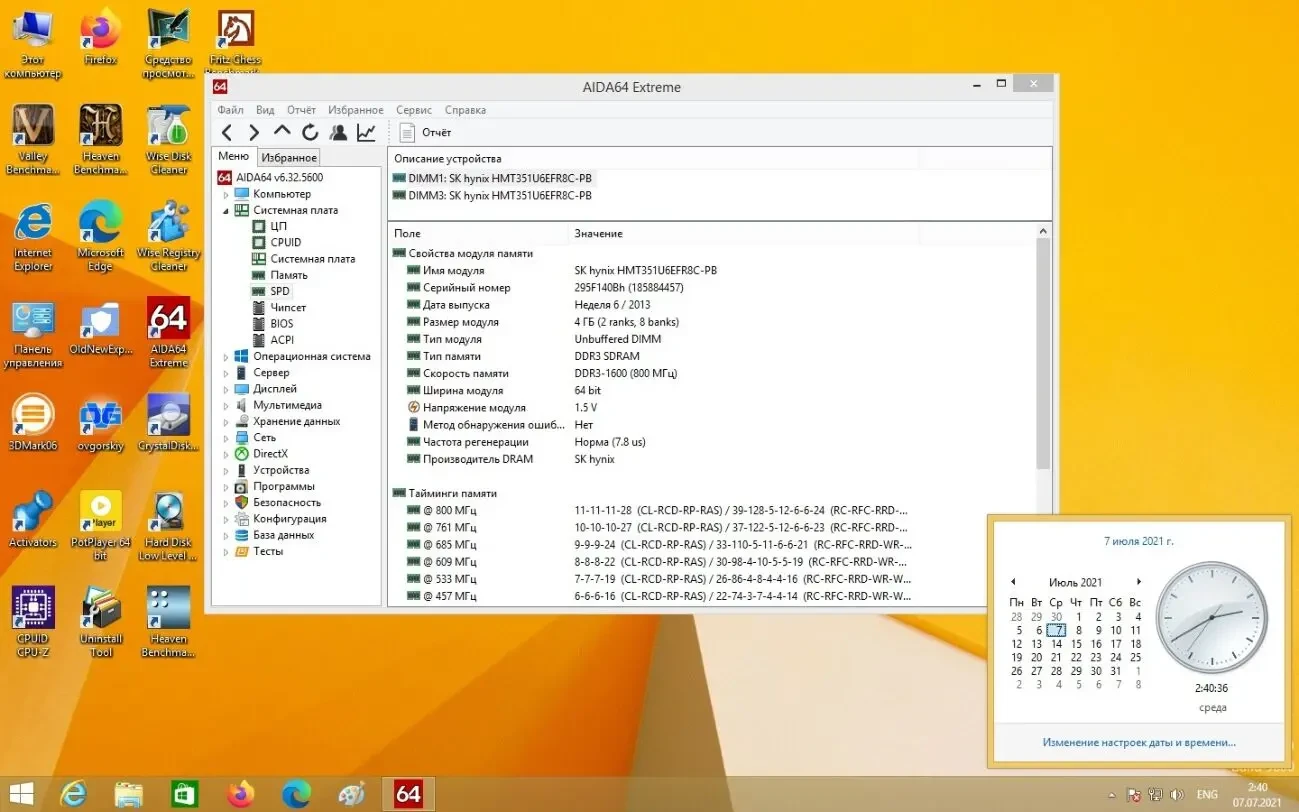Switch to the Избранное tab
The height and width of the screenshot is (812, 1299).
point(288,157)
